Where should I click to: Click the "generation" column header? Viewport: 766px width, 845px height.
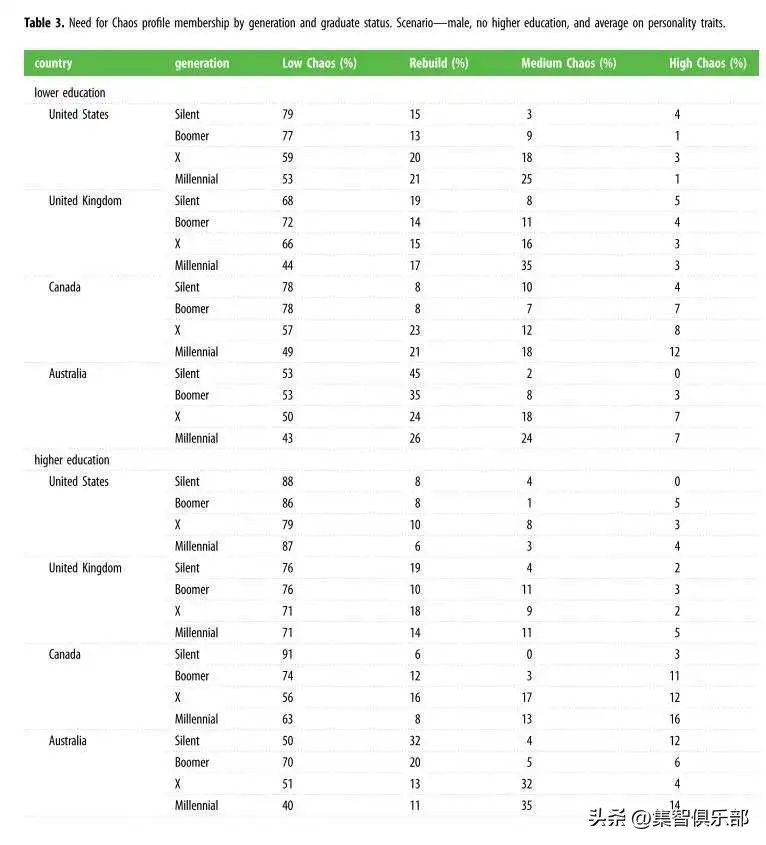202,63
